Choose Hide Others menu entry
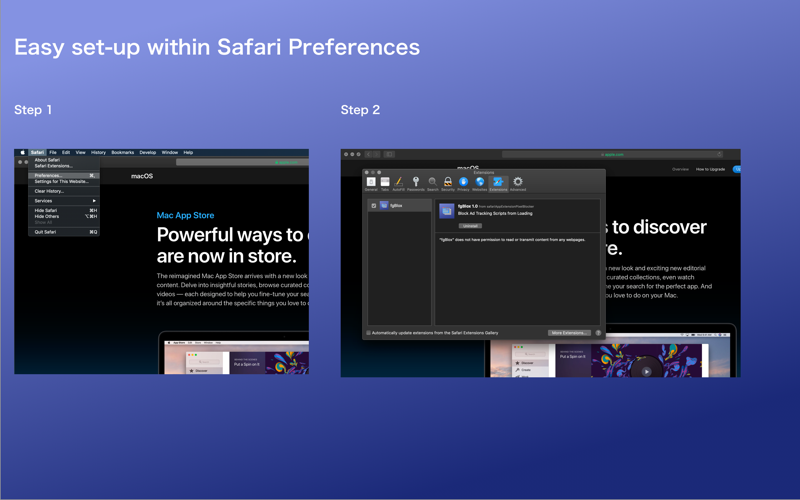Viewport: 800px width, 500px height. click(x=64, y=216)
